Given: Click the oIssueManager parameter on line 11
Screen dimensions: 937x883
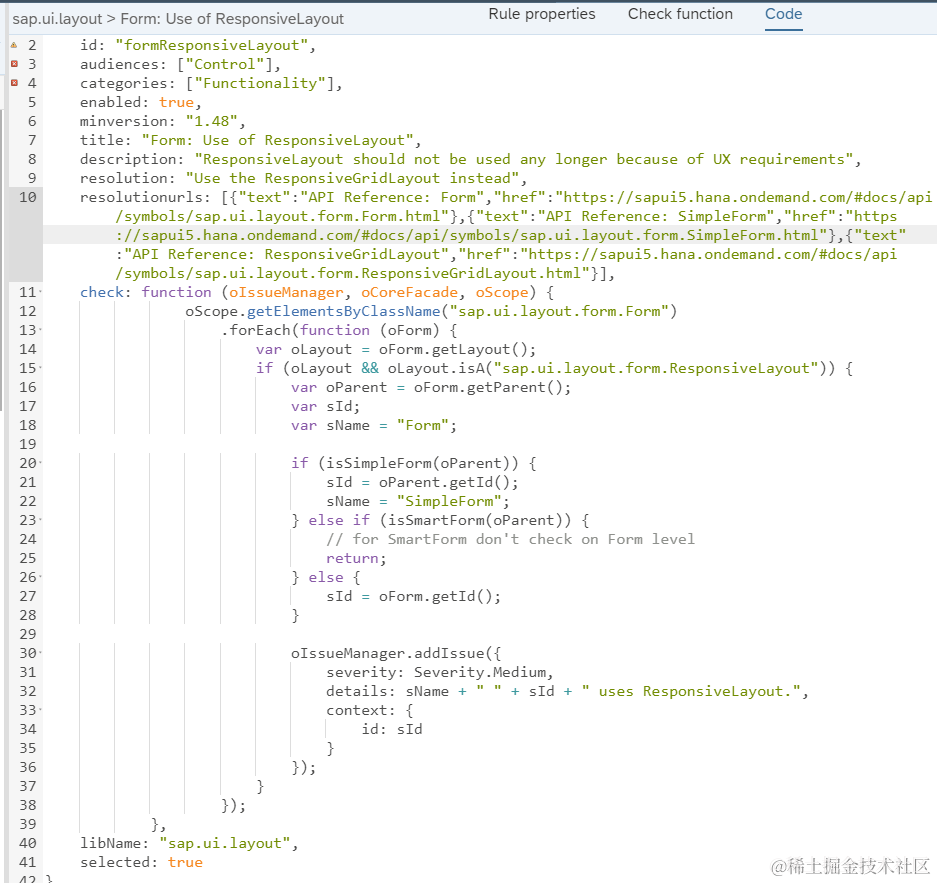Looking at the screenshot, I should (x=287, y=293).
